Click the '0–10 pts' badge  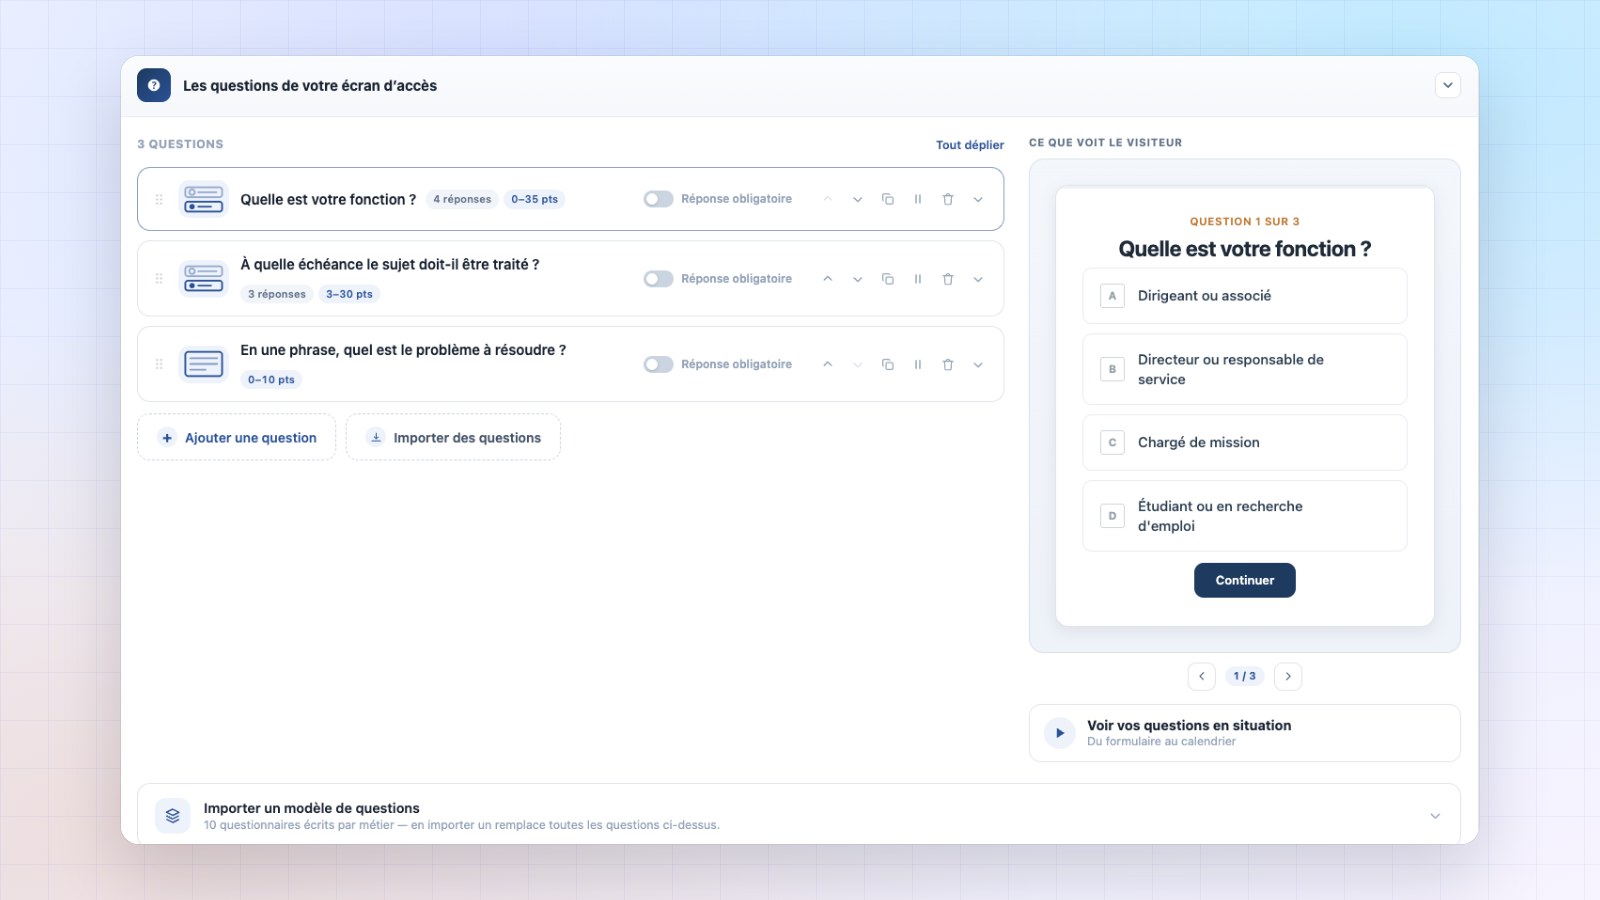tap(271, 379)
